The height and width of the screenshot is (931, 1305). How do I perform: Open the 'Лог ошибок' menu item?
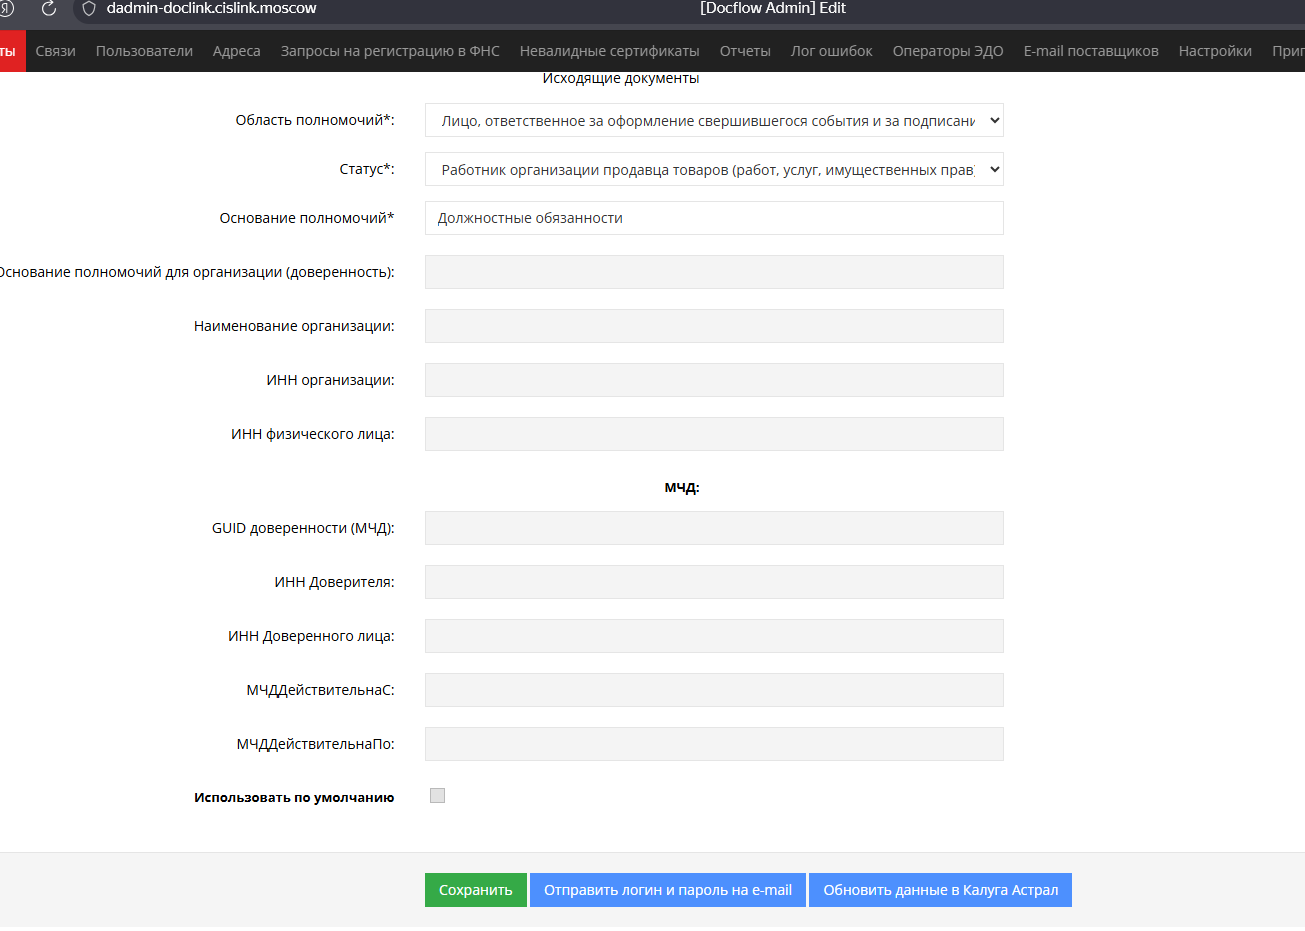[x=832, y=51]
